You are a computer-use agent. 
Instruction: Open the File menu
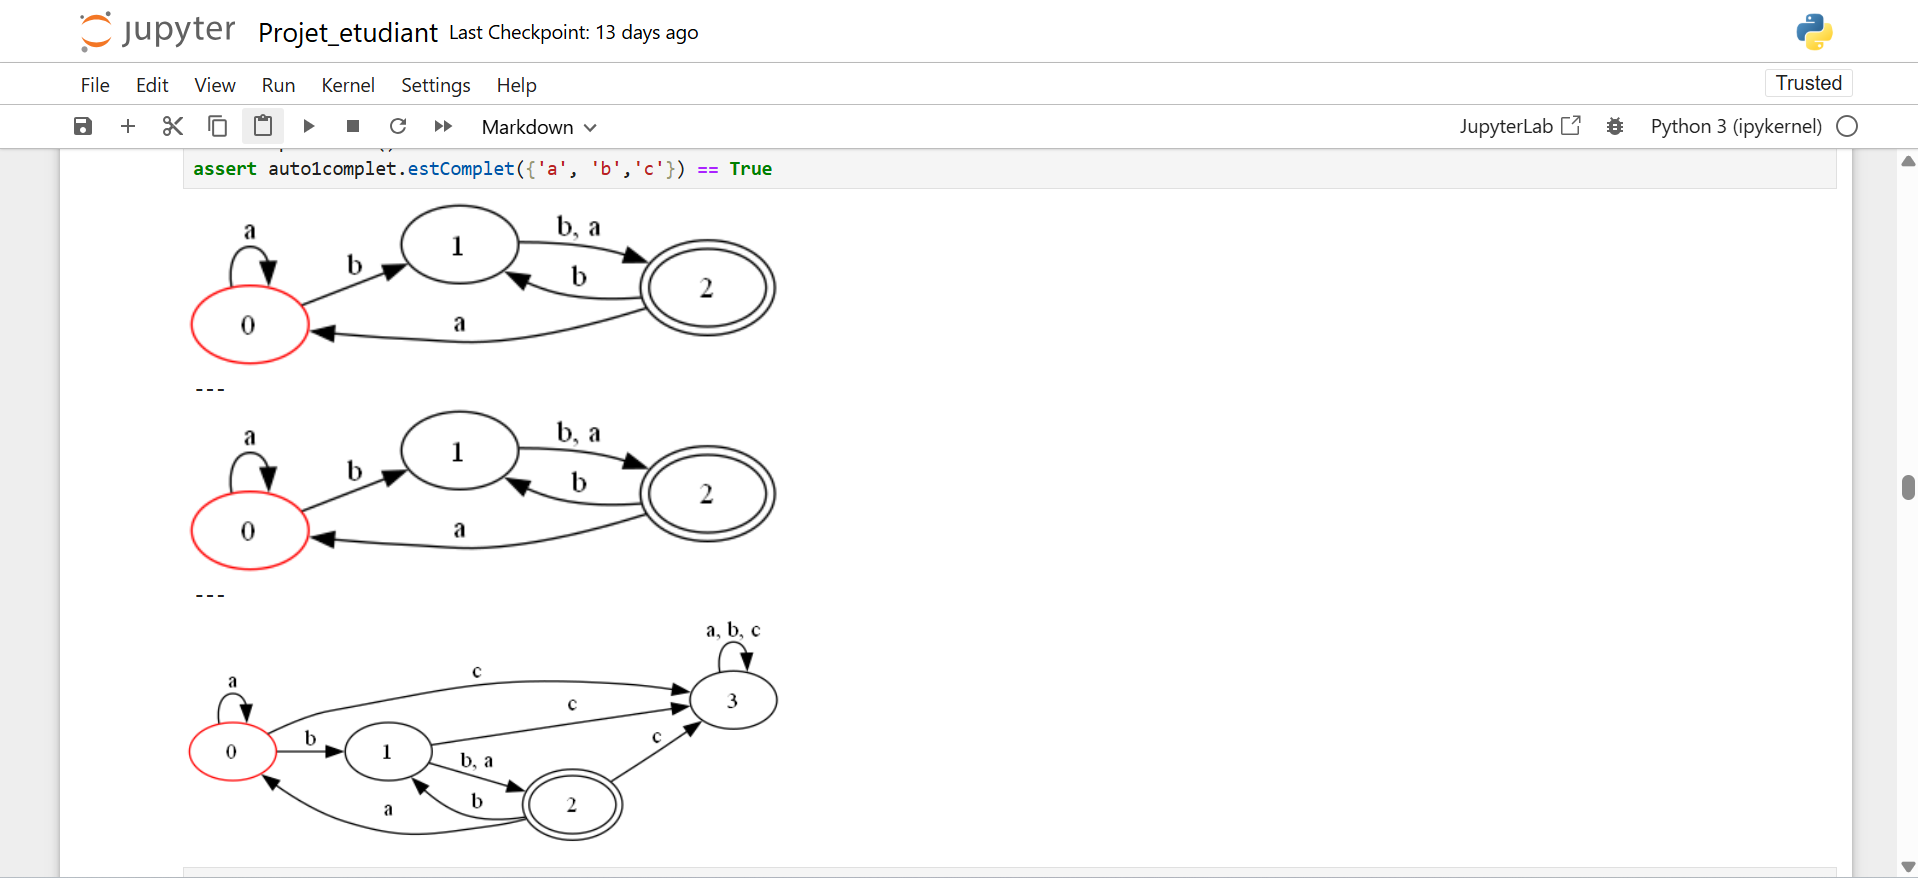(95, 85)
